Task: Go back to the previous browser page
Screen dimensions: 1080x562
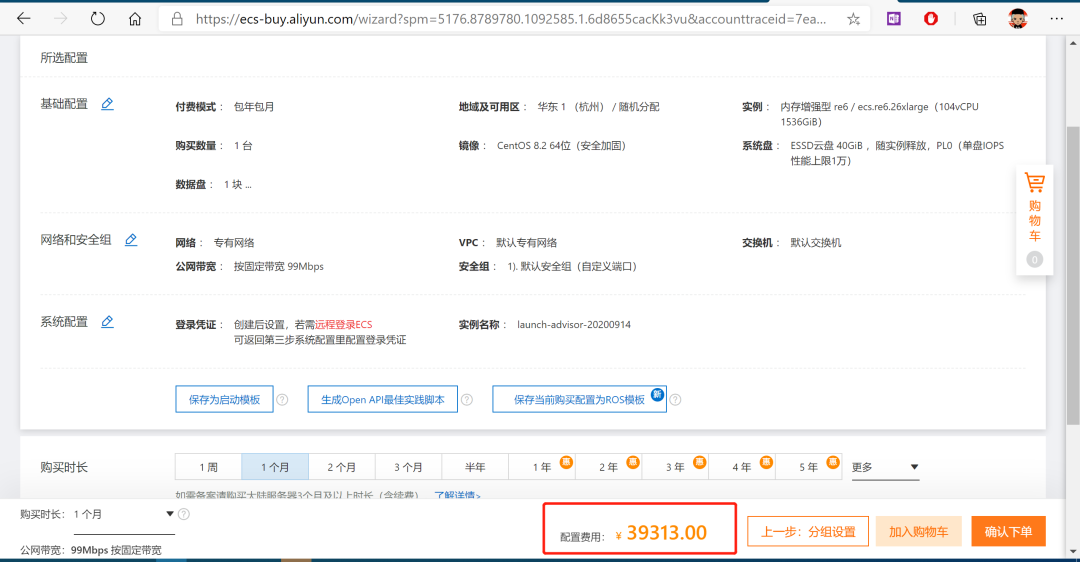Action: tap(23, 19)
